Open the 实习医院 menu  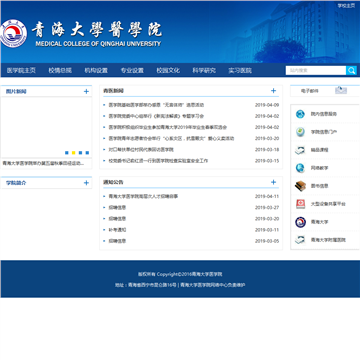(x=240, y=71)
